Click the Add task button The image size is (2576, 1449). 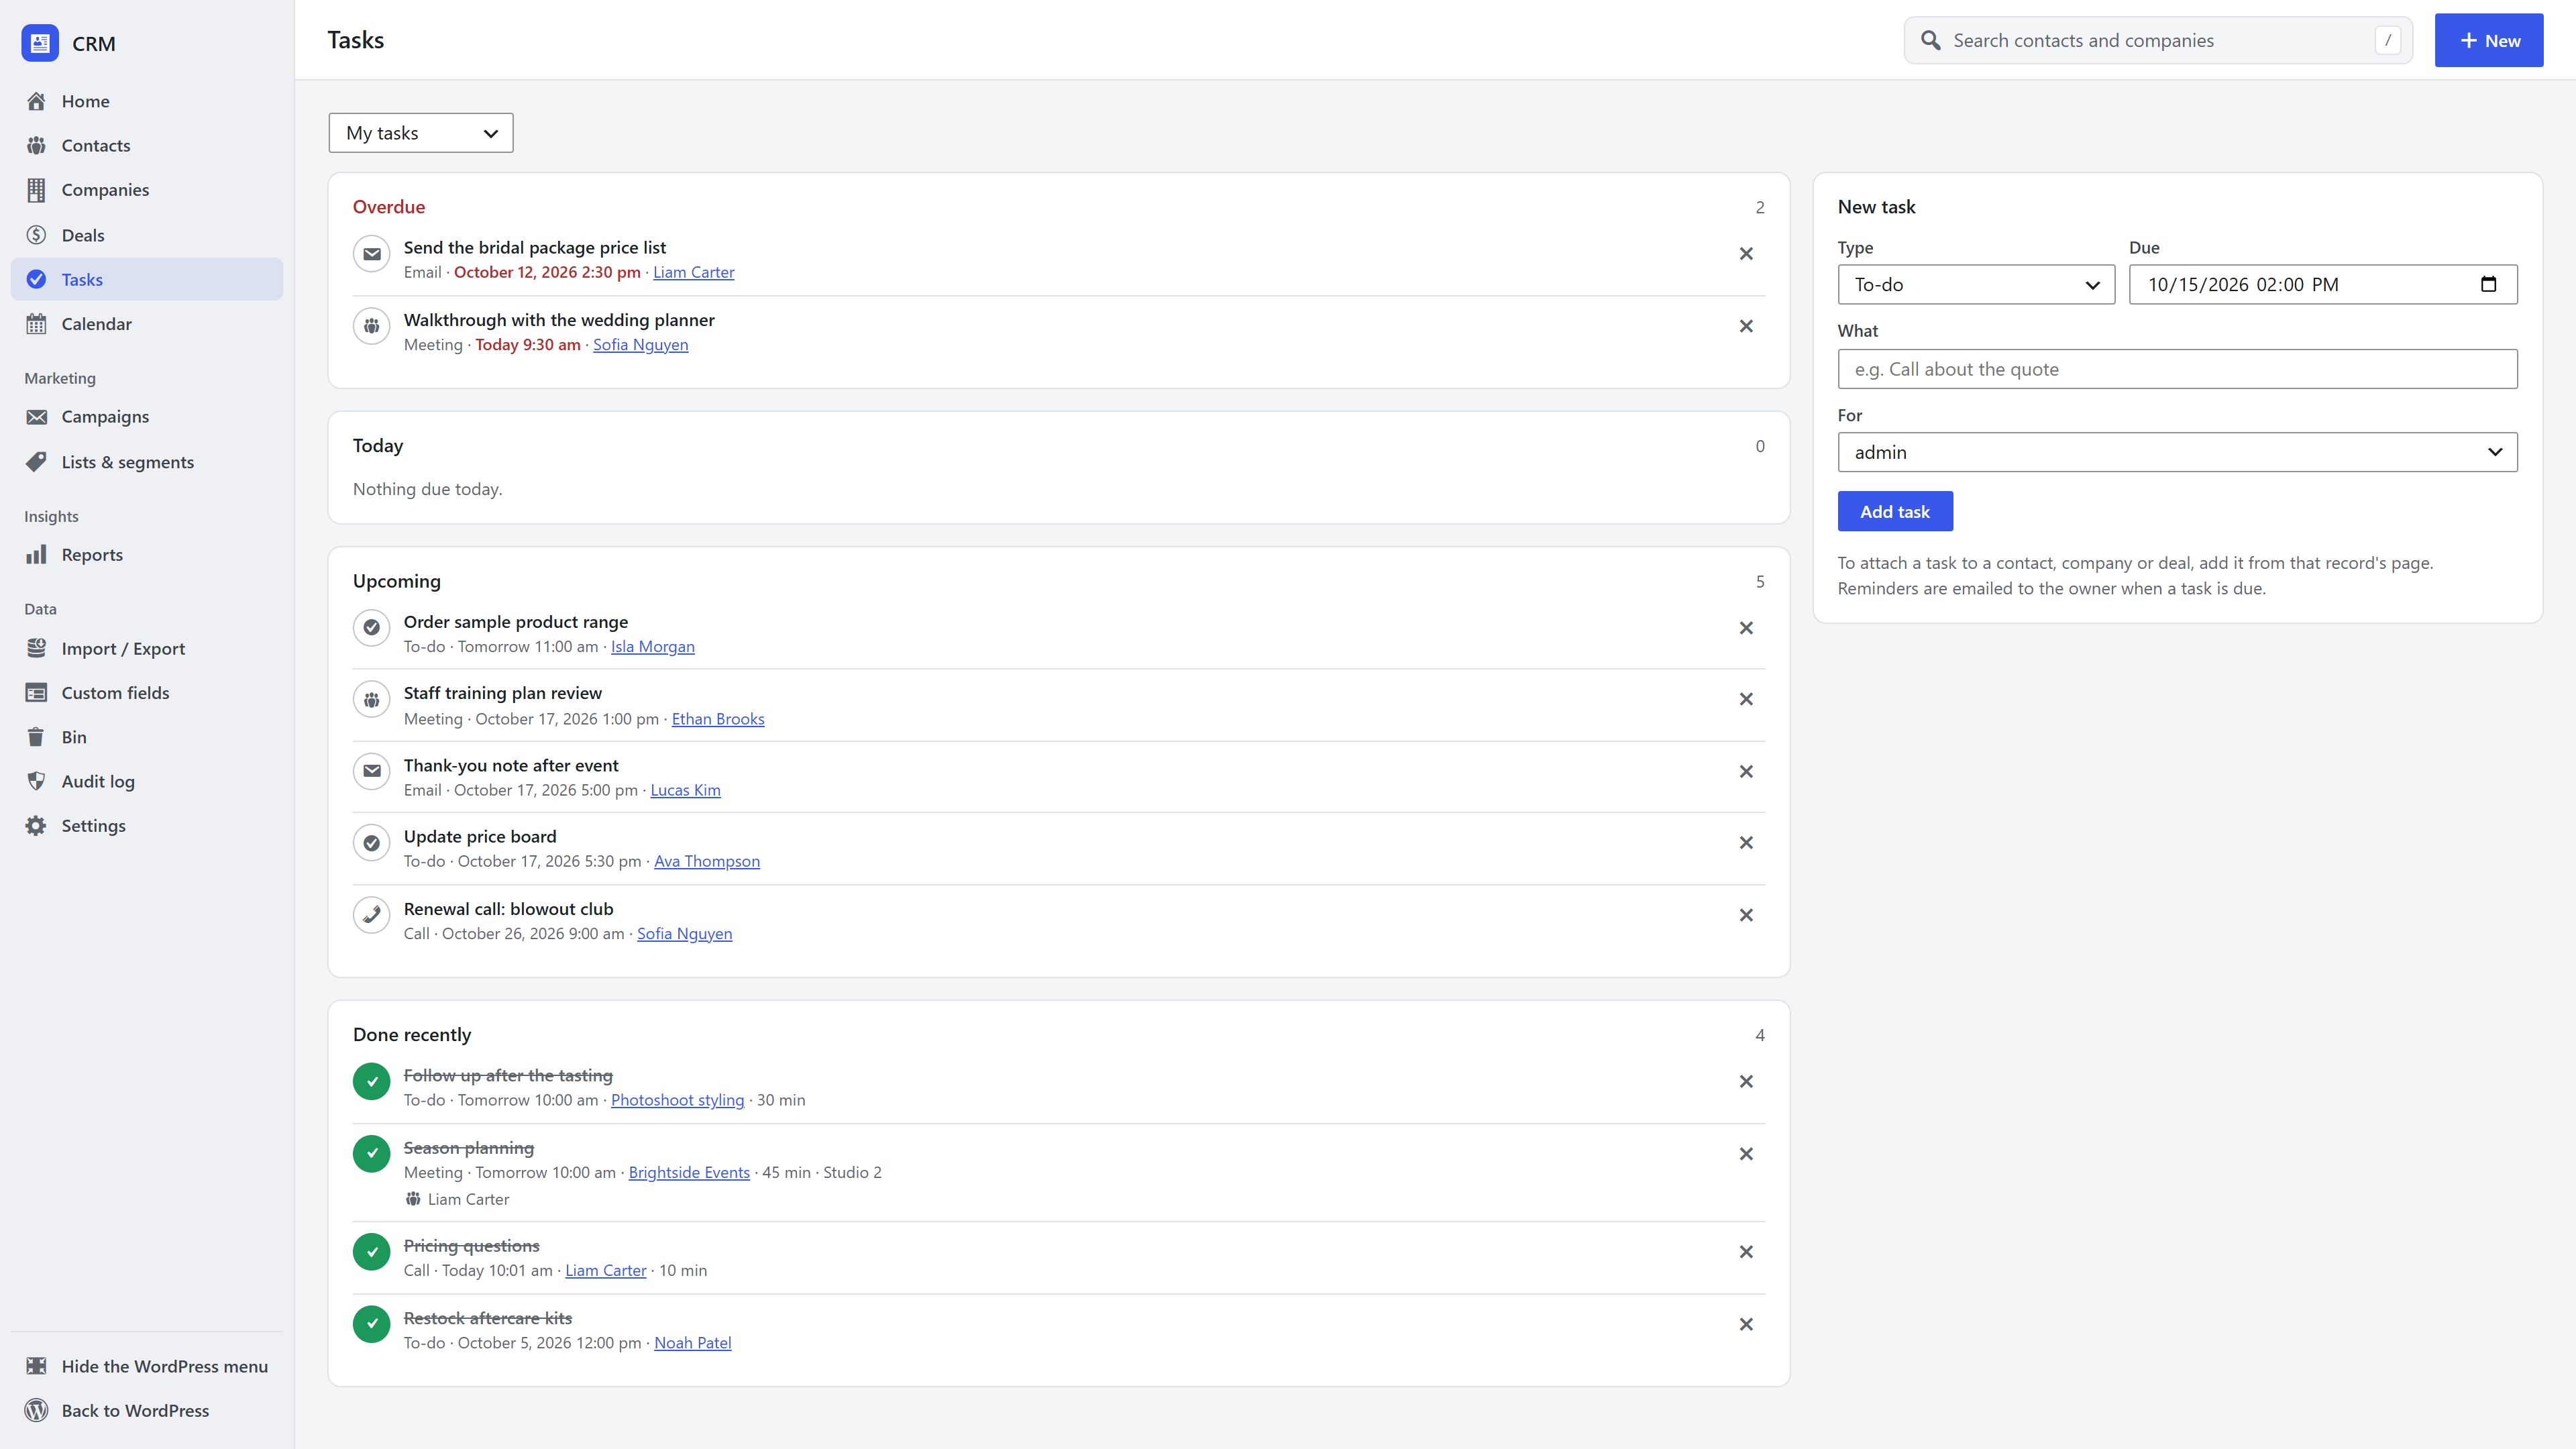click(1895, 512)
